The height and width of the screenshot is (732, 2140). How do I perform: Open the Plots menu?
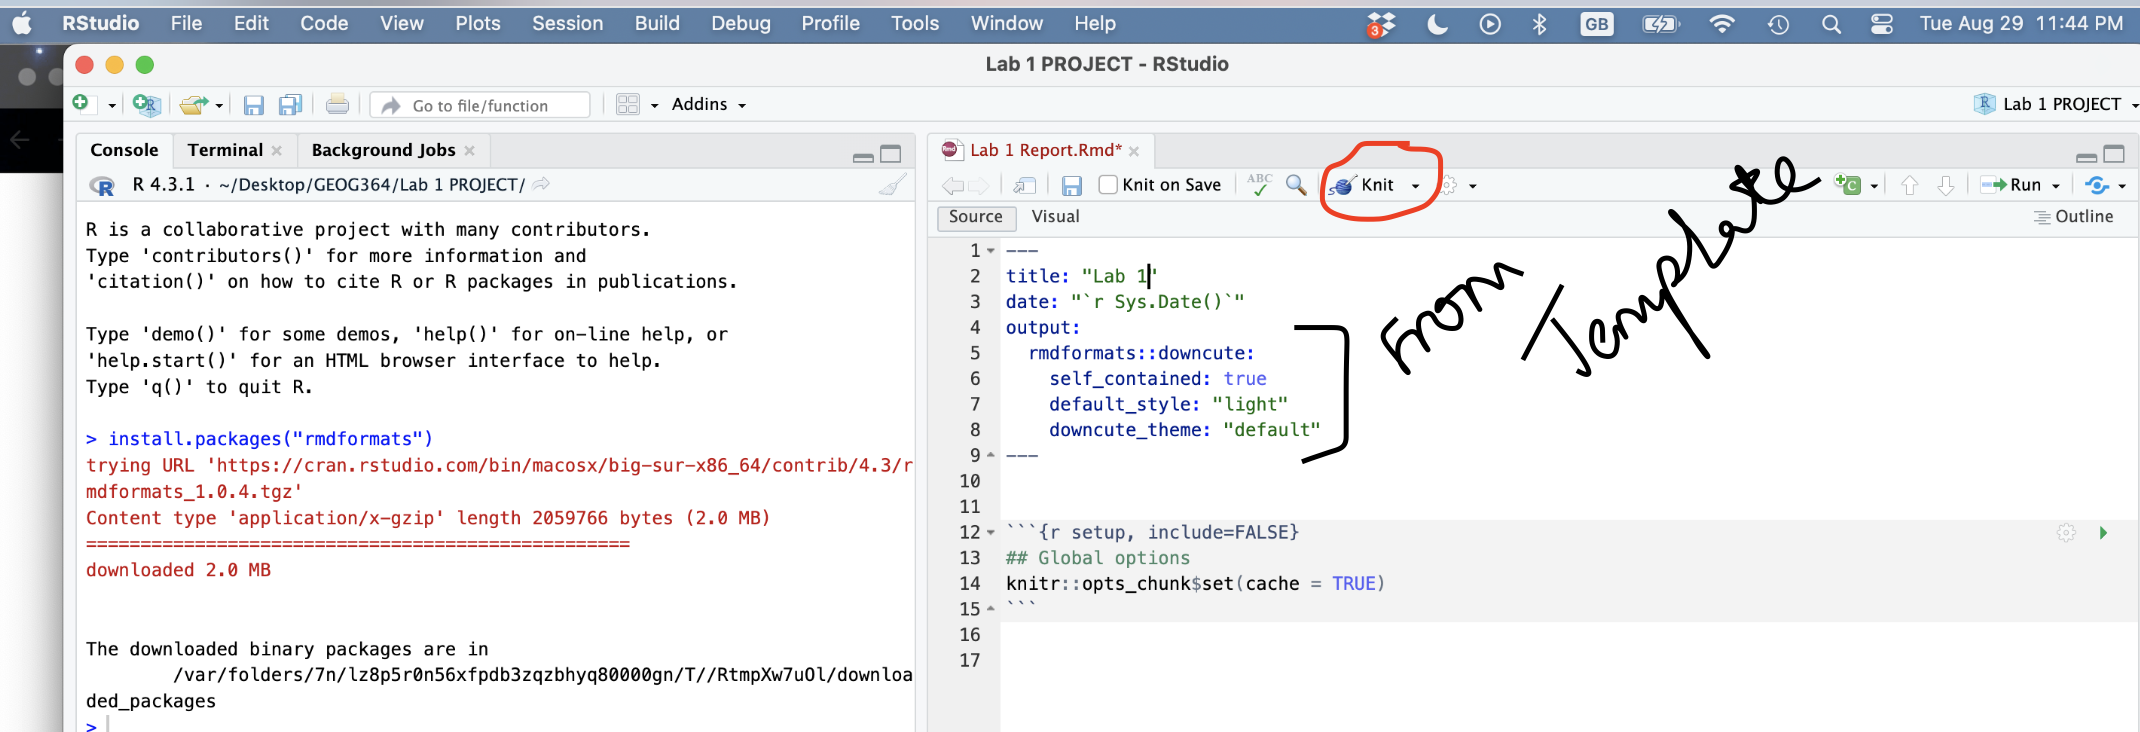477,23
